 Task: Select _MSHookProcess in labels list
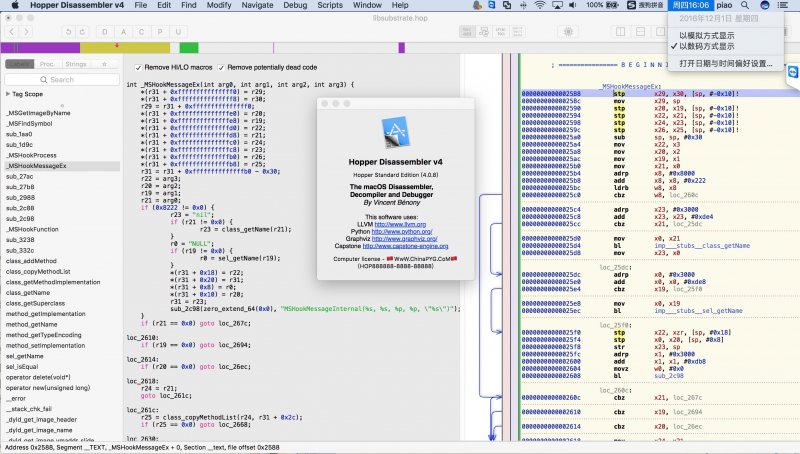point(31,155)
